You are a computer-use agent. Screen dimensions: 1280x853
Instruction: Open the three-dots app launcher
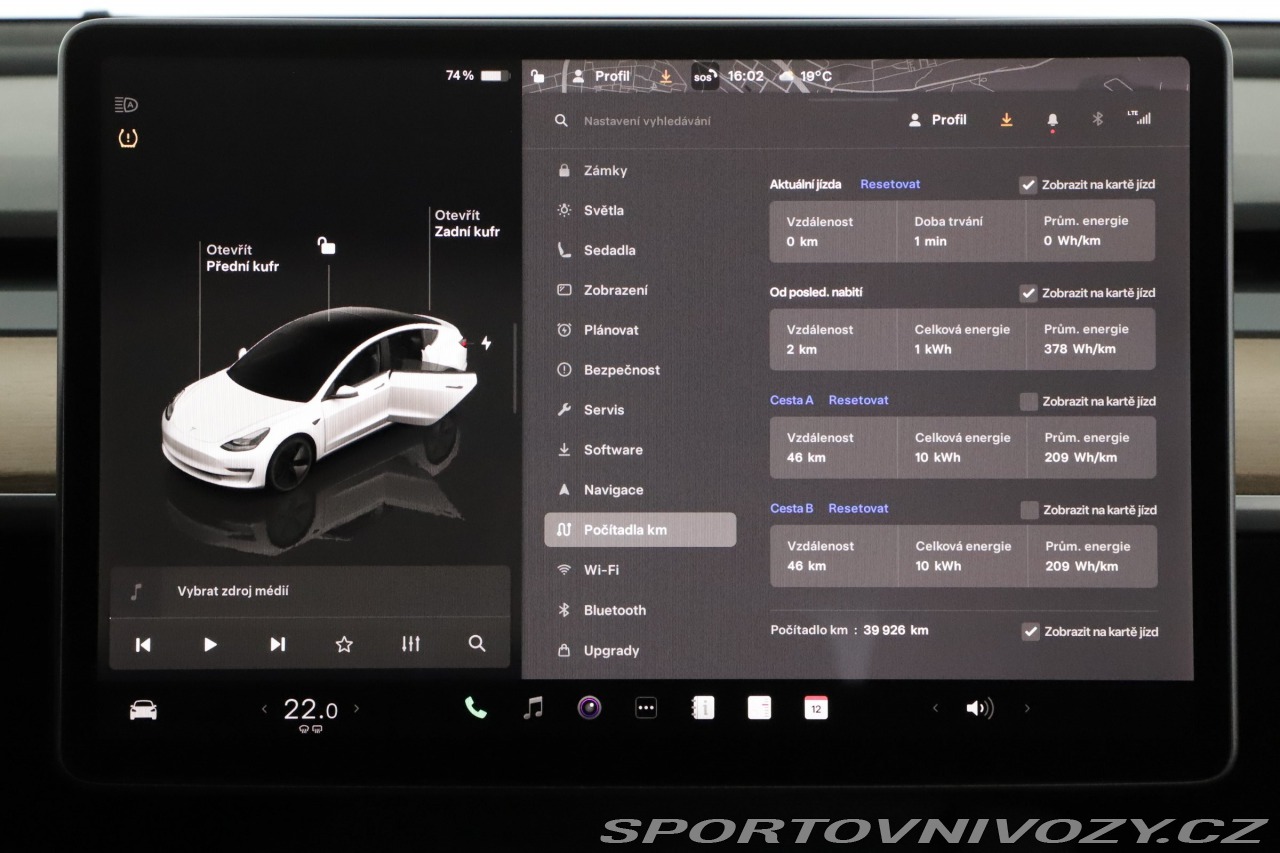pyautogui.click(x=646, y=708)
